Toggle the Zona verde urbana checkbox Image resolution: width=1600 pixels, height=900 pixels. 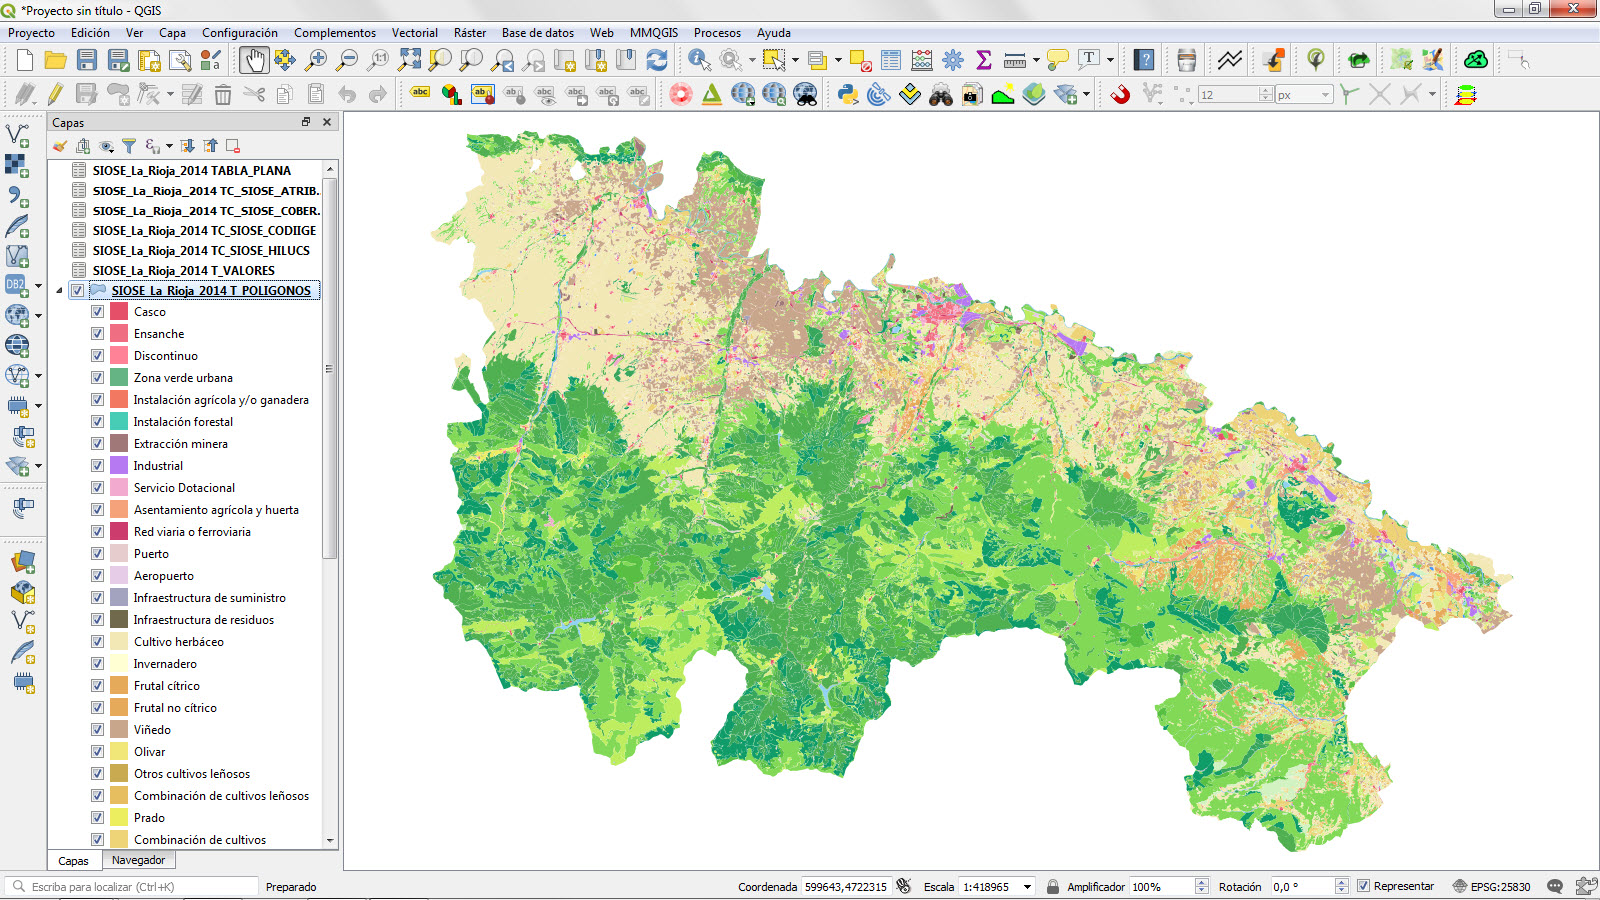click(x=97, y=378)
